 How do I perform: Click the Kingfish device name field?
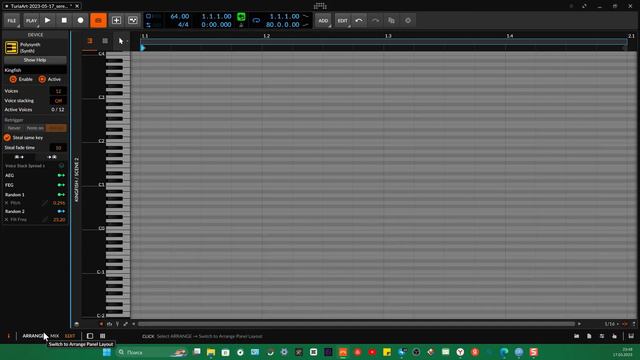coord(35,70)
